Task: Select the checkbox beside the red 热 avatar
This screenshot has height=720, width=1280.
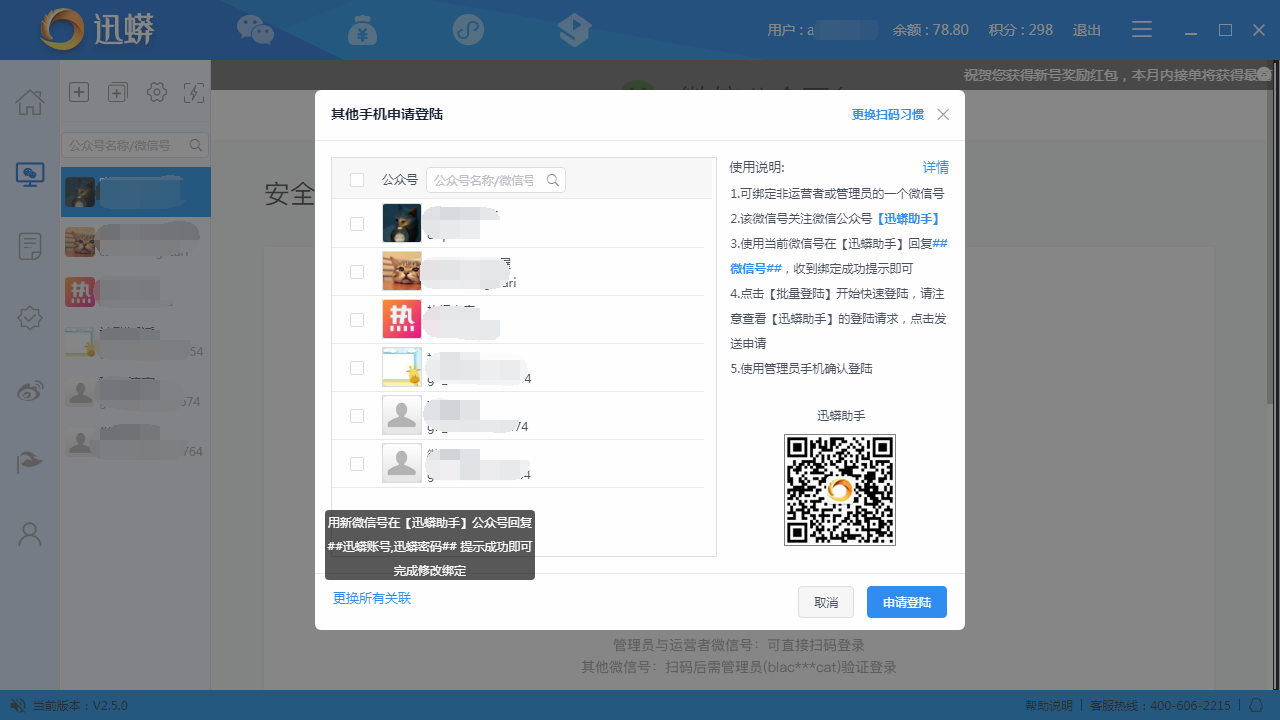Action: [x=357, y=320]
